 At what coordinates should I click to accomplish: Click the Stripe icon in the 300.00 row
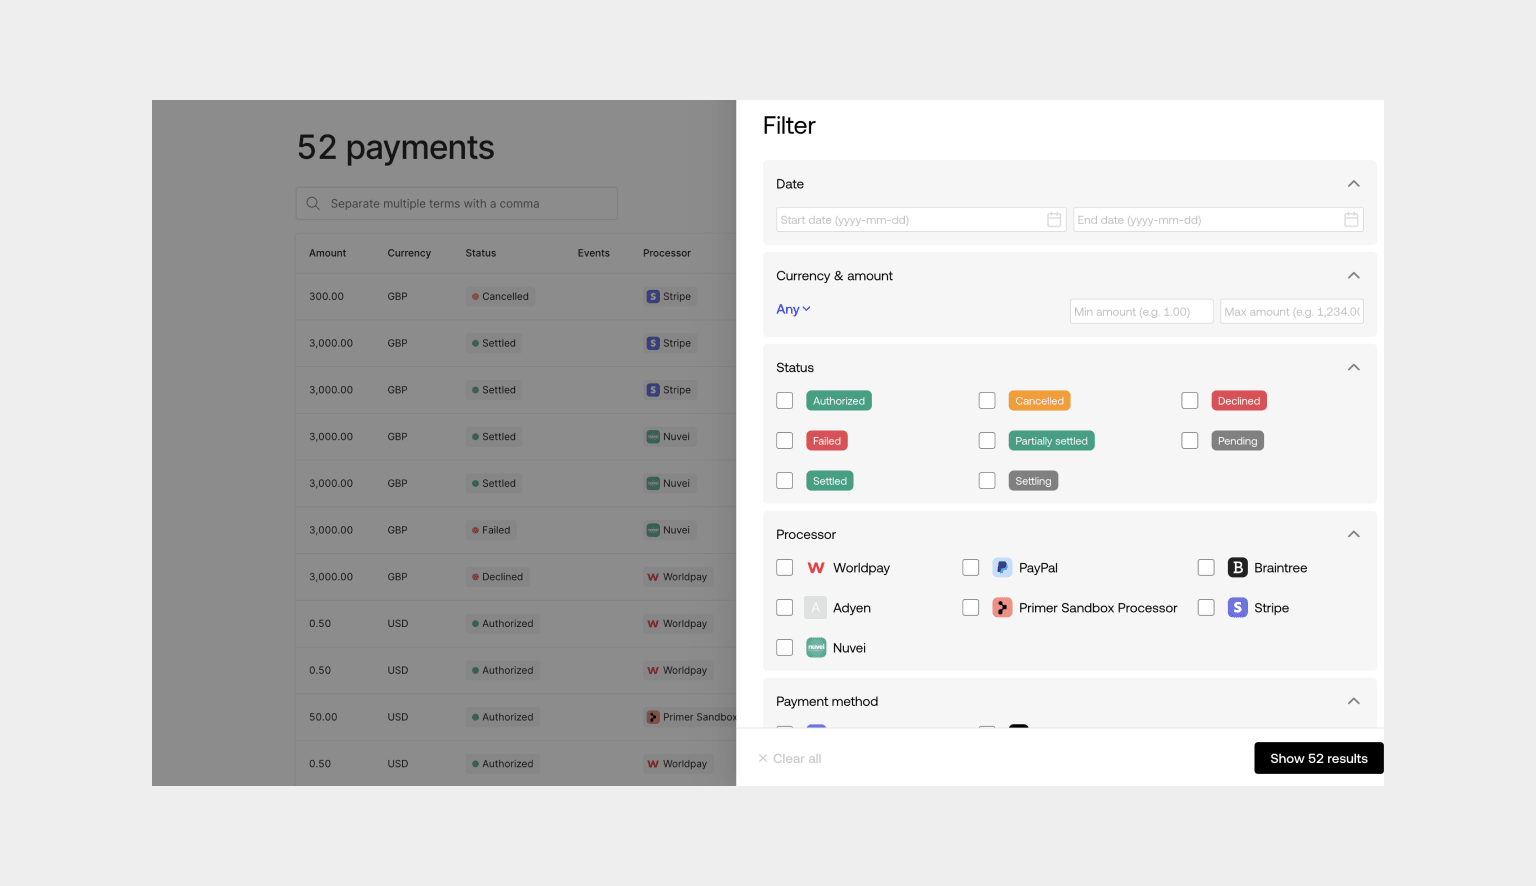click(x=653, y=297)
